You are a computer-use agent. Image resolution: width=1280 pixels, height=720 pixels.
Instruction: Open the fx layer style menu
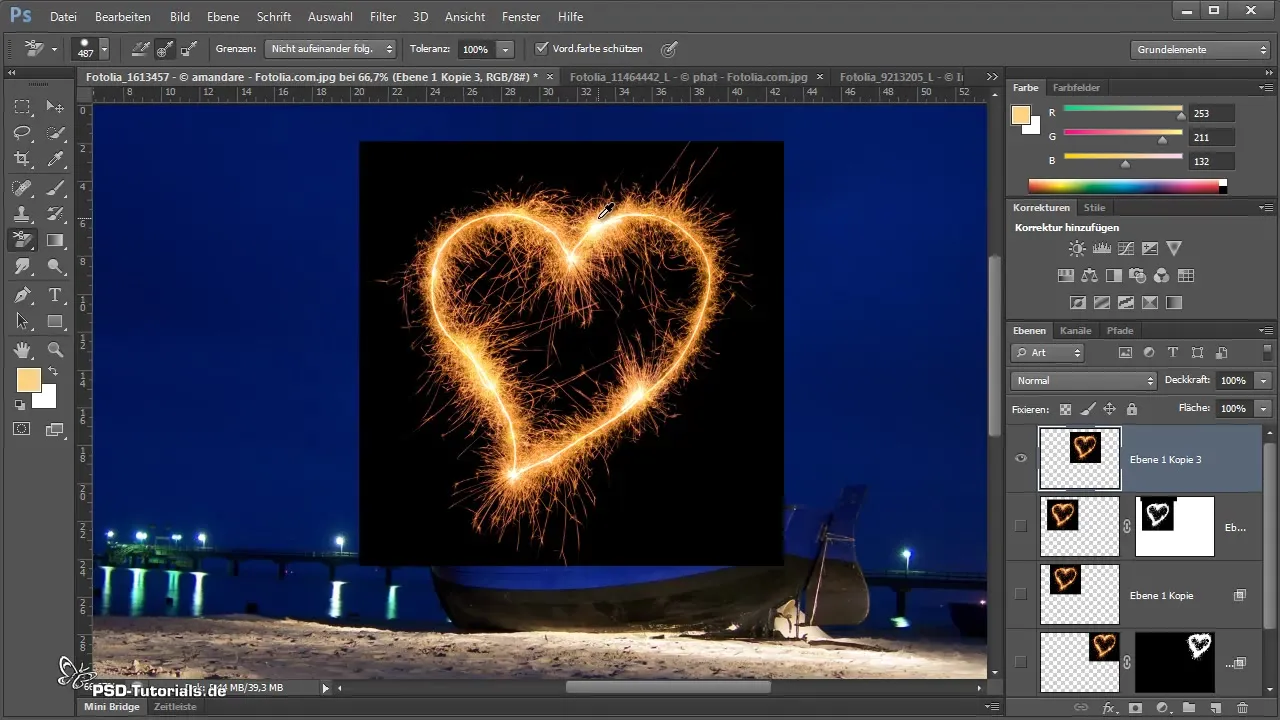(1108, 708)
